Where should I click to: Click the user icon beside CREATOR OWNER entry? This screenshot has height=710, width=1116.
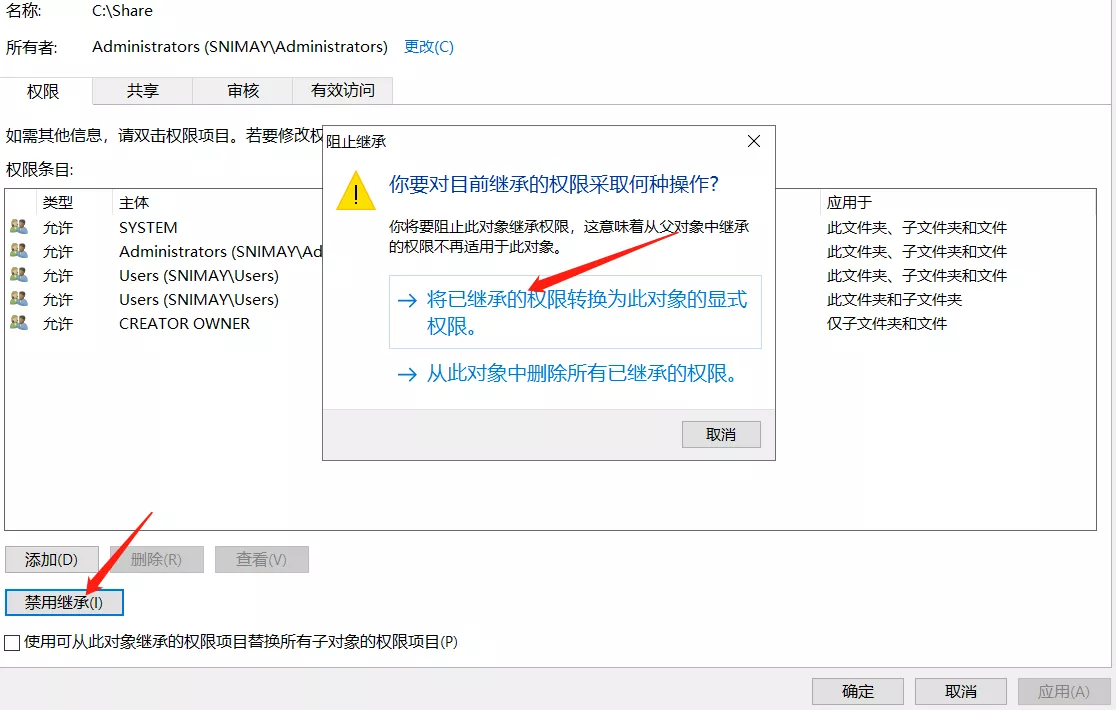(19, 323)
